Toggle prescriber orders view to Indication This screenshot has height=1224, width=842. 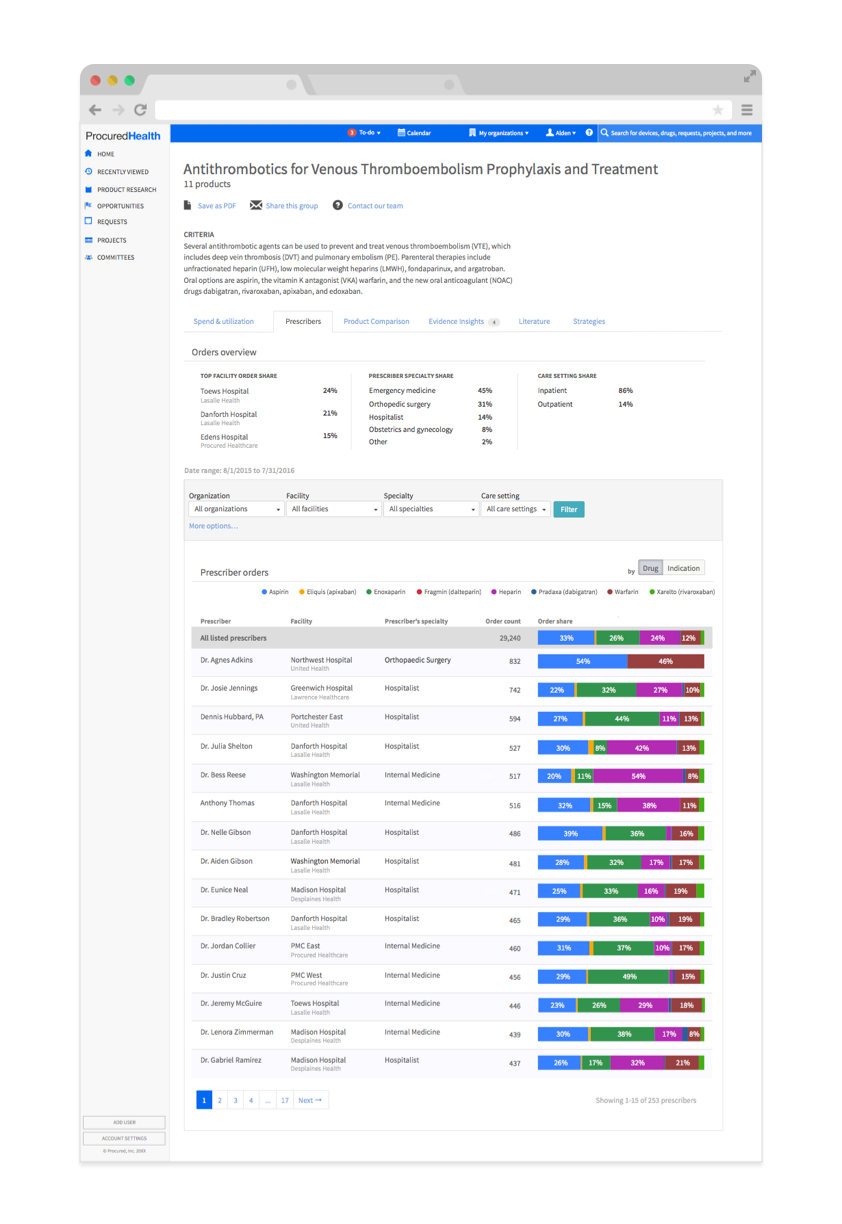[x=684, y=568]
